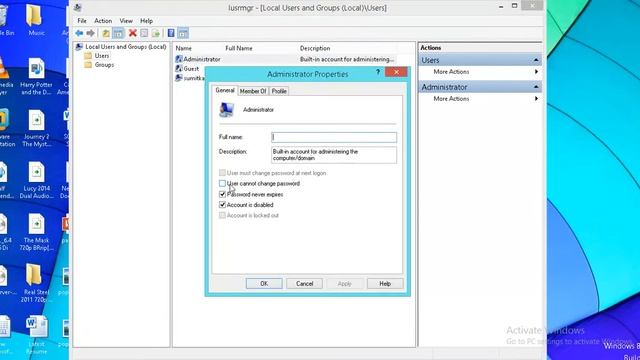The height and width of the screenshot is (360, 640).
Task: Click into the Description text field
Action: pos(334,155)
